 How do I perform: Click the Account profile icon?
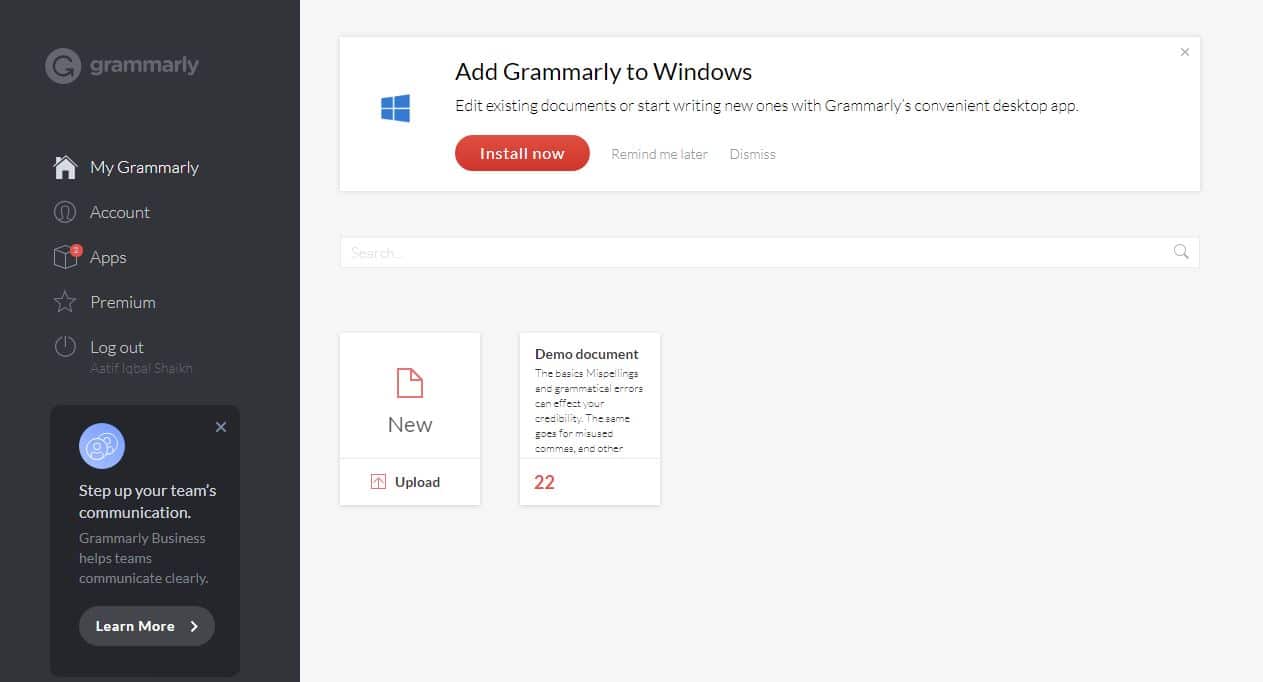pyautogui.click(x=65, y=212)
